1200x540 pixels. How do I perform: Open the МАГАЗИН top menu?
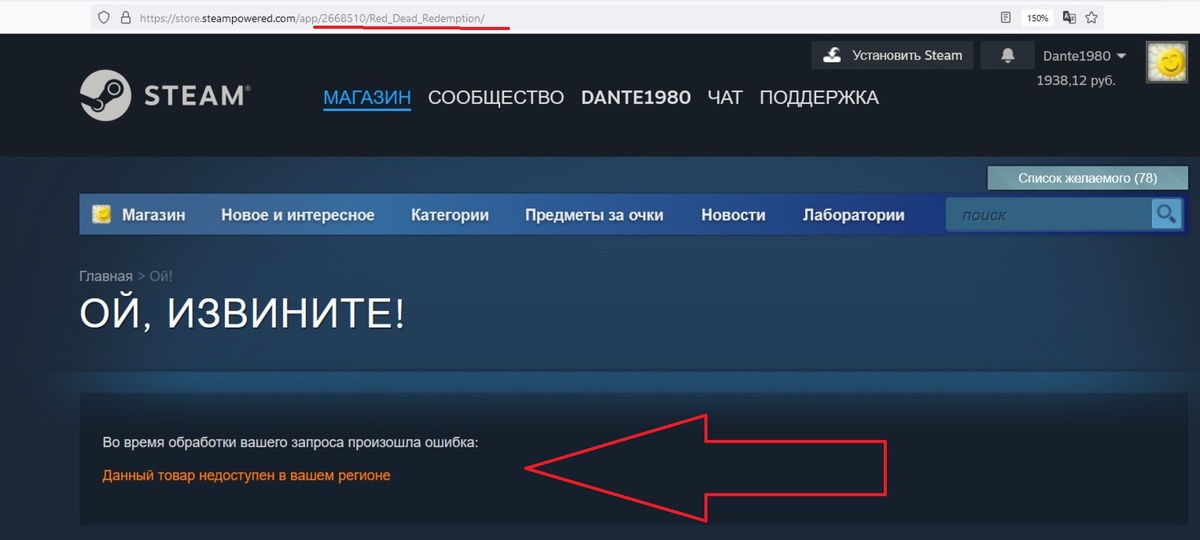pyautogui.click(x=367, y=98)
